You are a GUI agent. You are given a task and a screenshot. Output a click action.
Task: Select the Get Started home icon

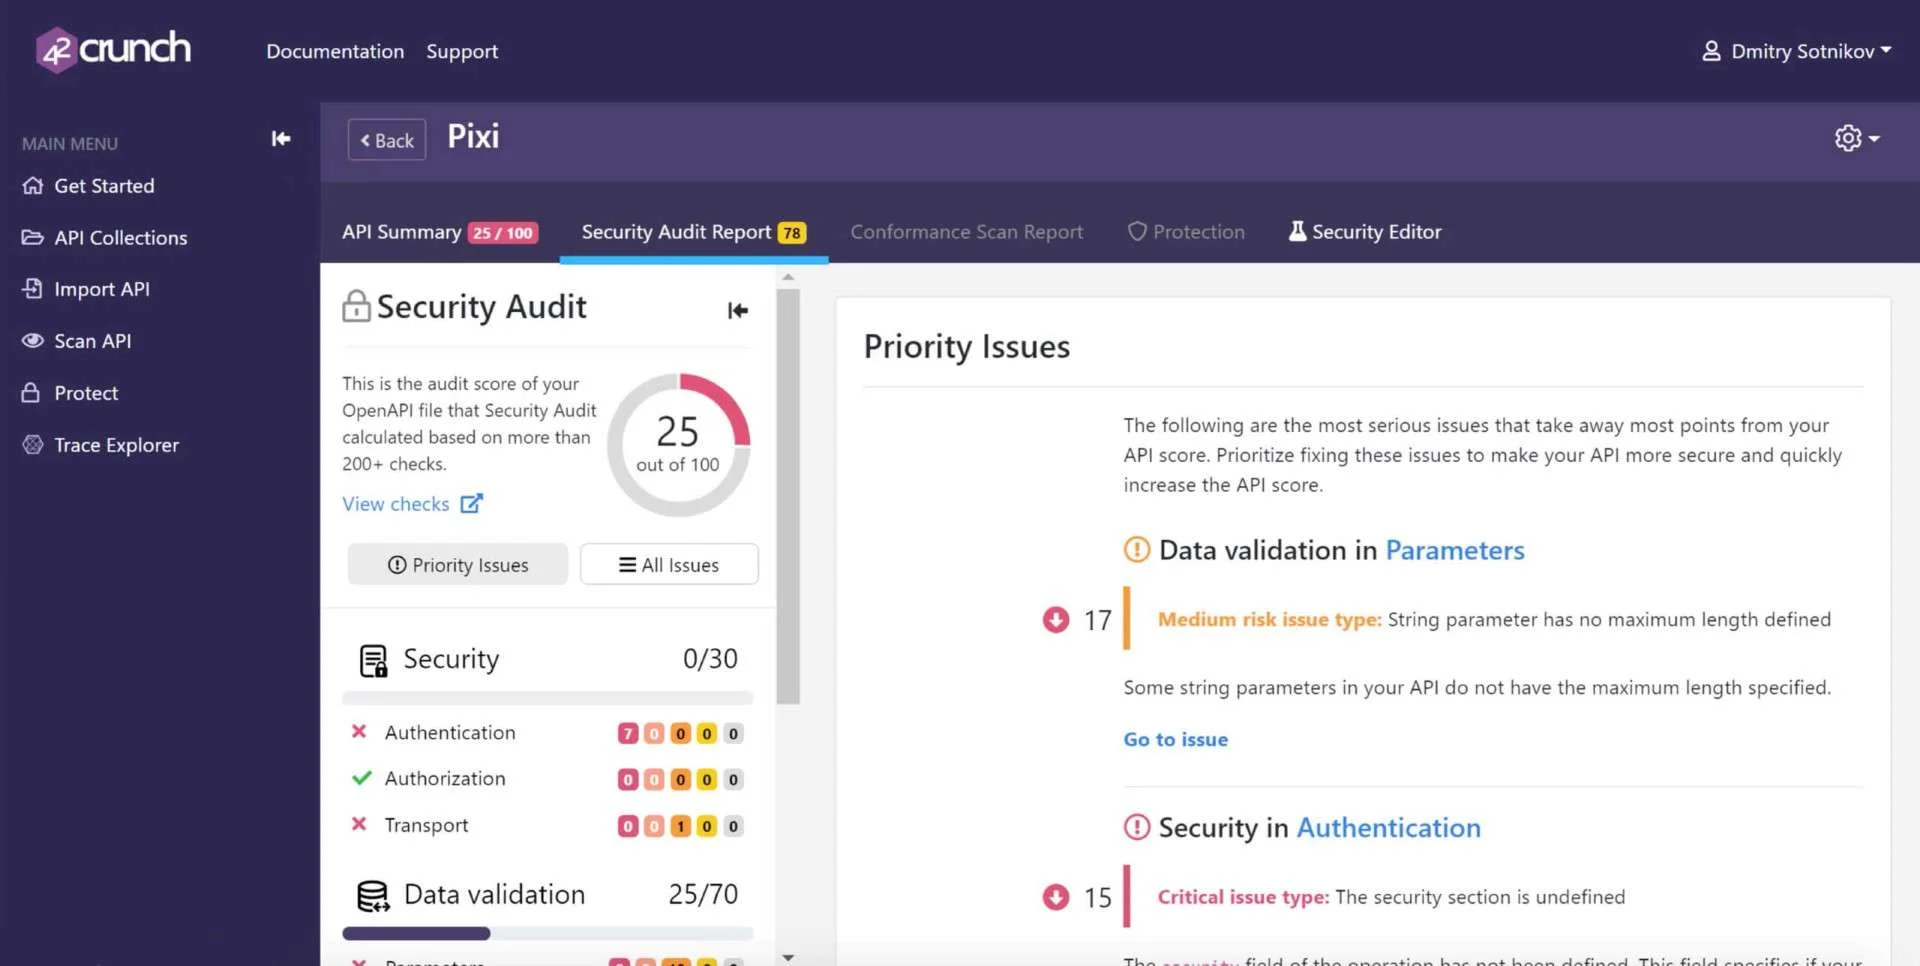(33, 185)
